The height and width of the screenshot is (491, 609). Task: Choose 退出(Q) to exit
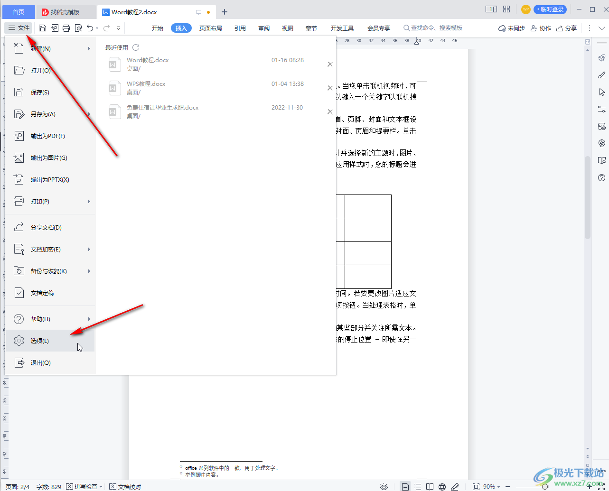coord(51,362)
